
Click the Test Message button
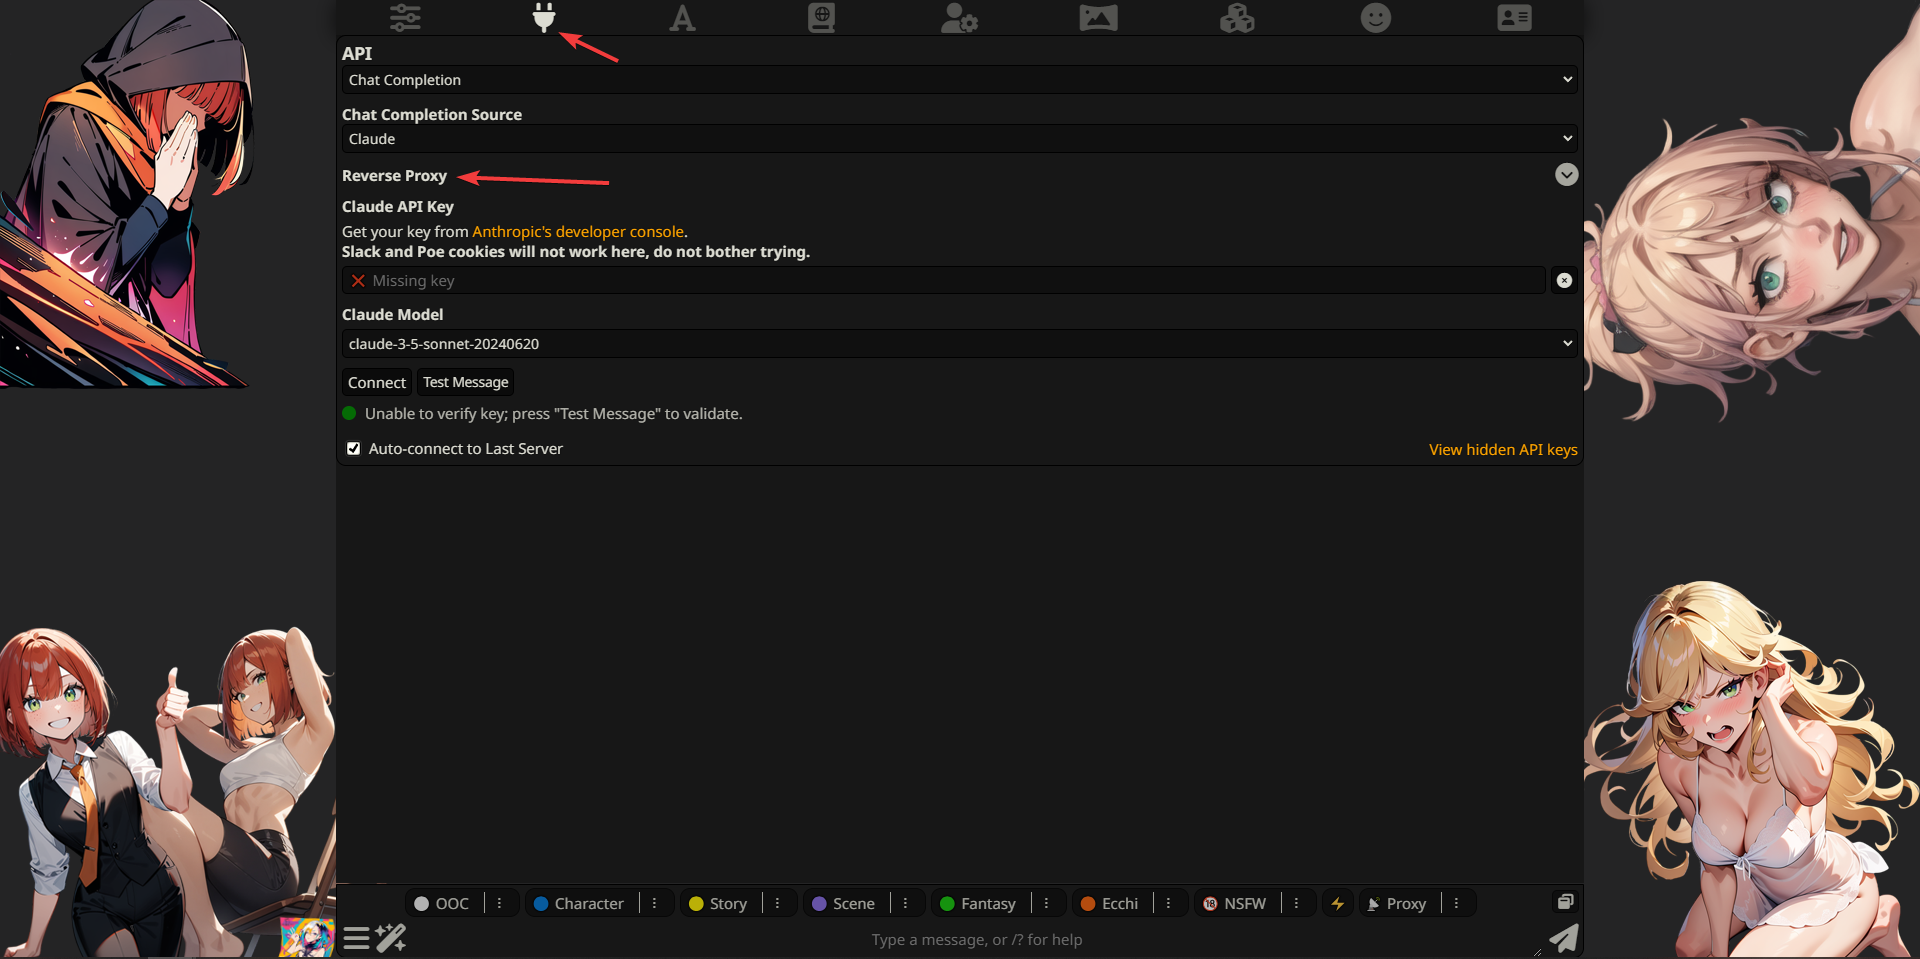pyautogui.click(x=465, y=382)
